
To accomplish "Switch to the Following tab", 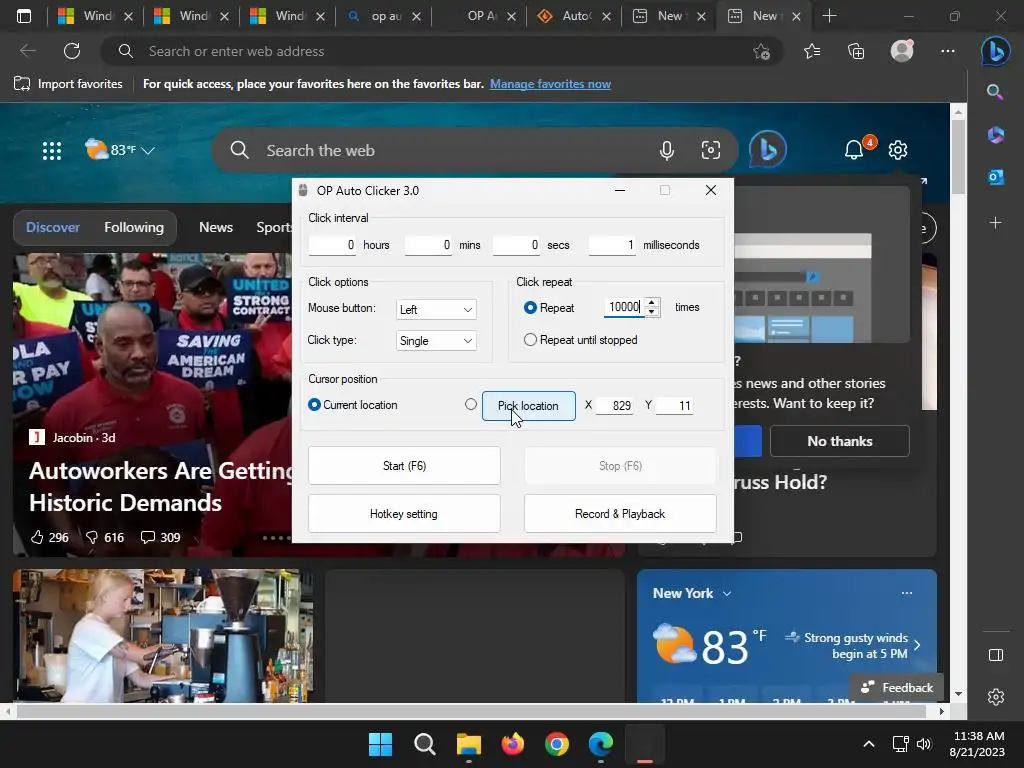I will pos(134,227).
